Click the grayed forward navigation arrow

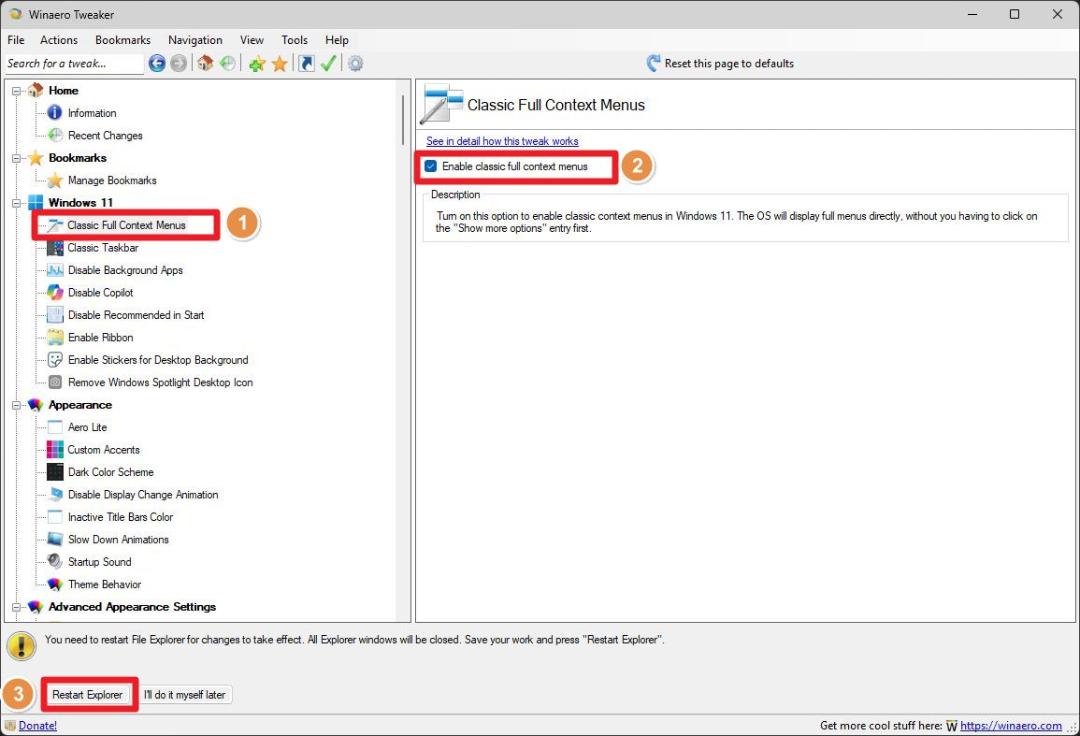[178, 63]
